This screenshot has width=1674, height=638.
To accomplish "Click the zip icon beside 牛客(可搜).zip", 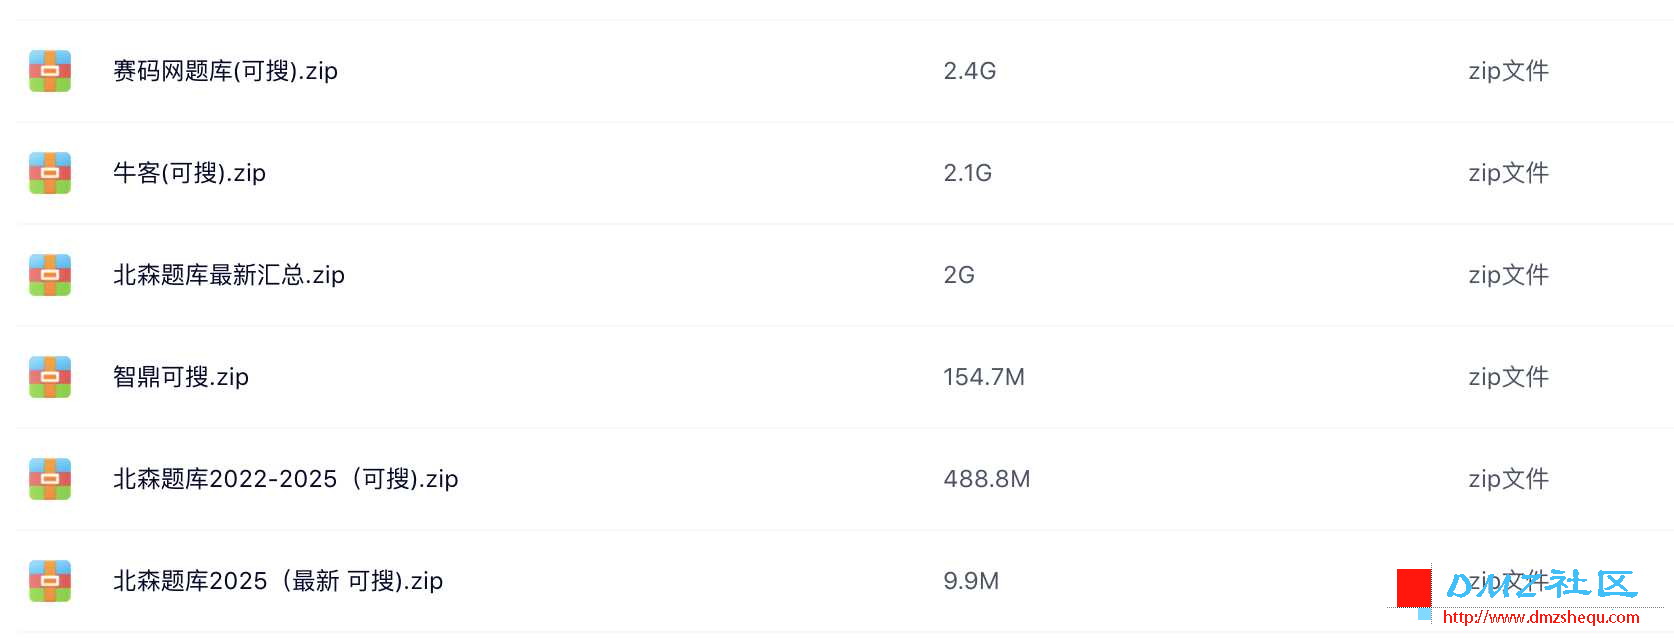I will 50,173.
